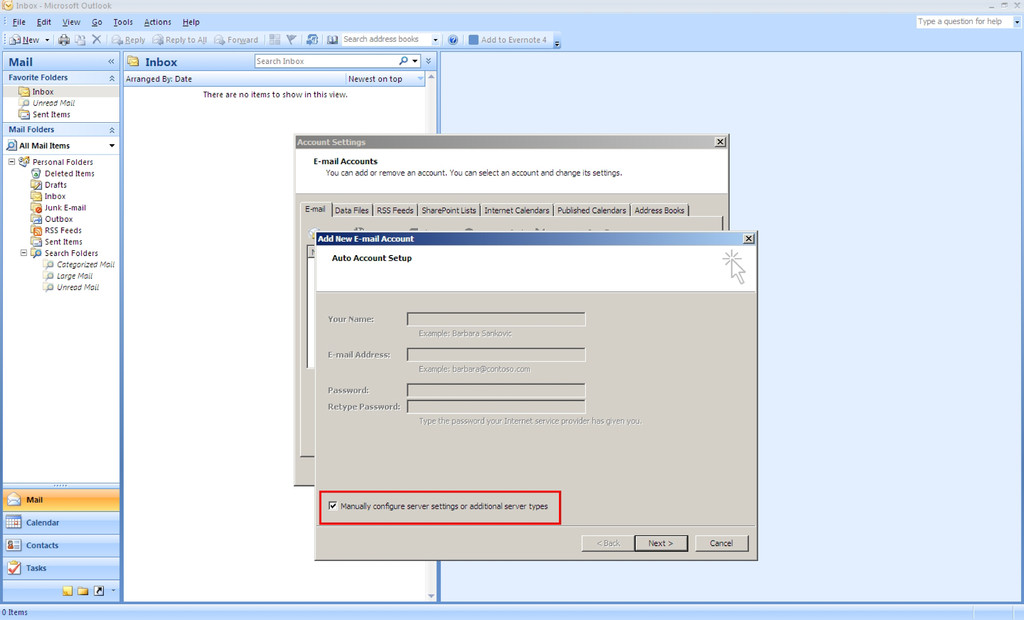1024x620 pixels.
Task: Click the Reply to All toolbar button
Action: click(x=180, y=40)
